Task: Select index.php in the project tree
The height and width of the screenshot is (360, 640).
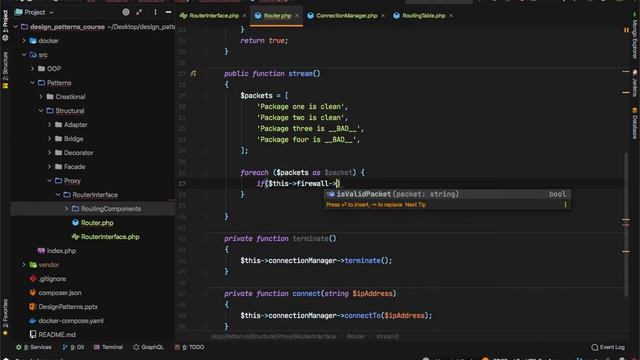Action: click(57, 251)
